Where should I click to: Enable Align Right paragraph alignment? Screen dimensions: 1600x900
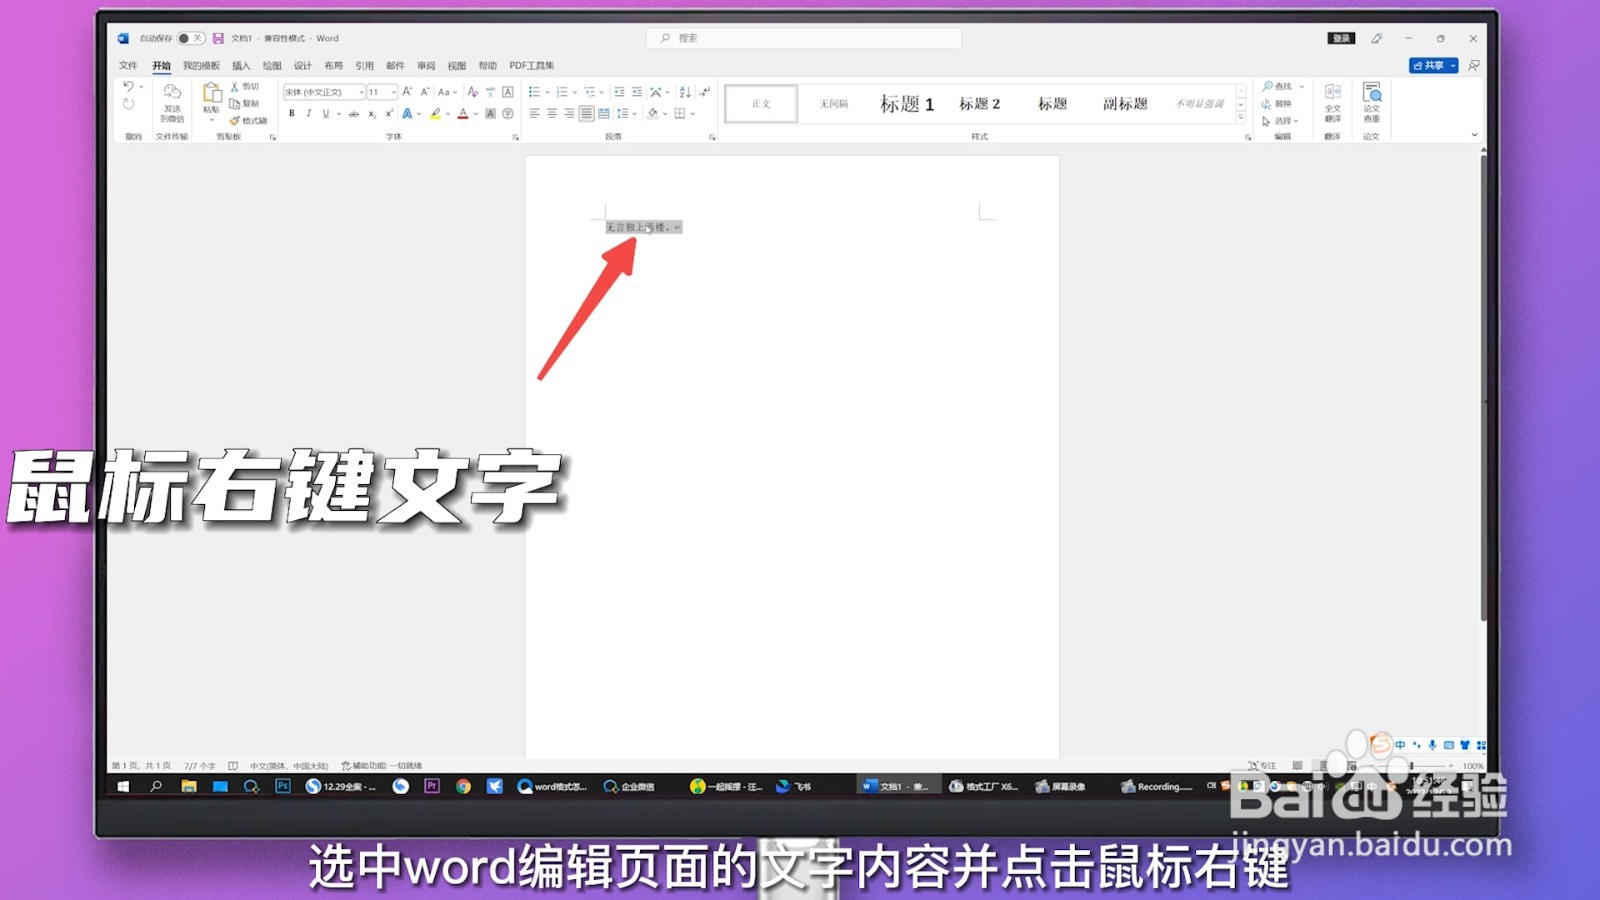pyautogui.click(x=568, y=114)
